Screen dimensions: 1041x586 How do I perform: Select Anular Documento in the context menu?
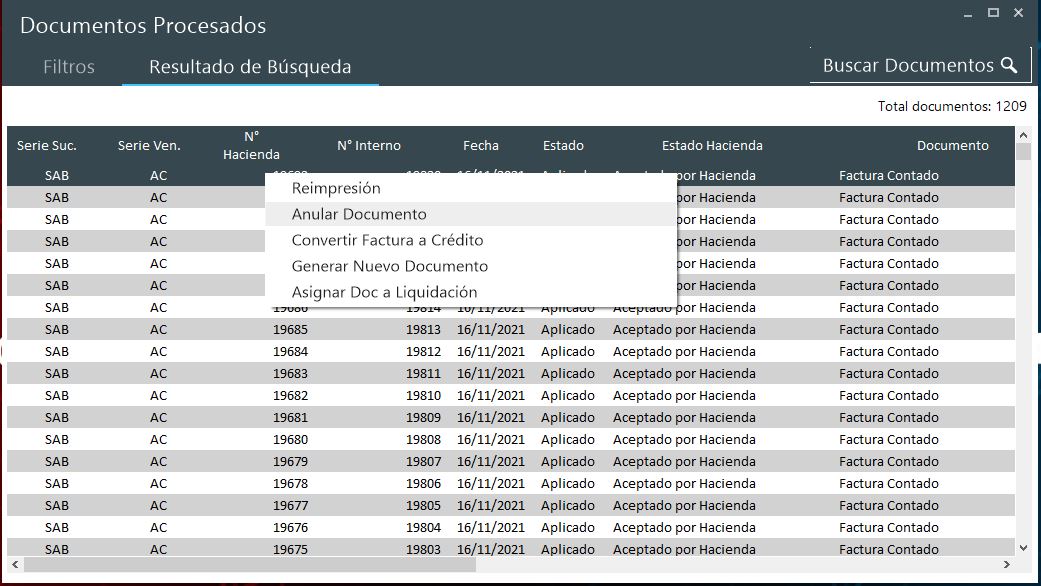[359, 214]
